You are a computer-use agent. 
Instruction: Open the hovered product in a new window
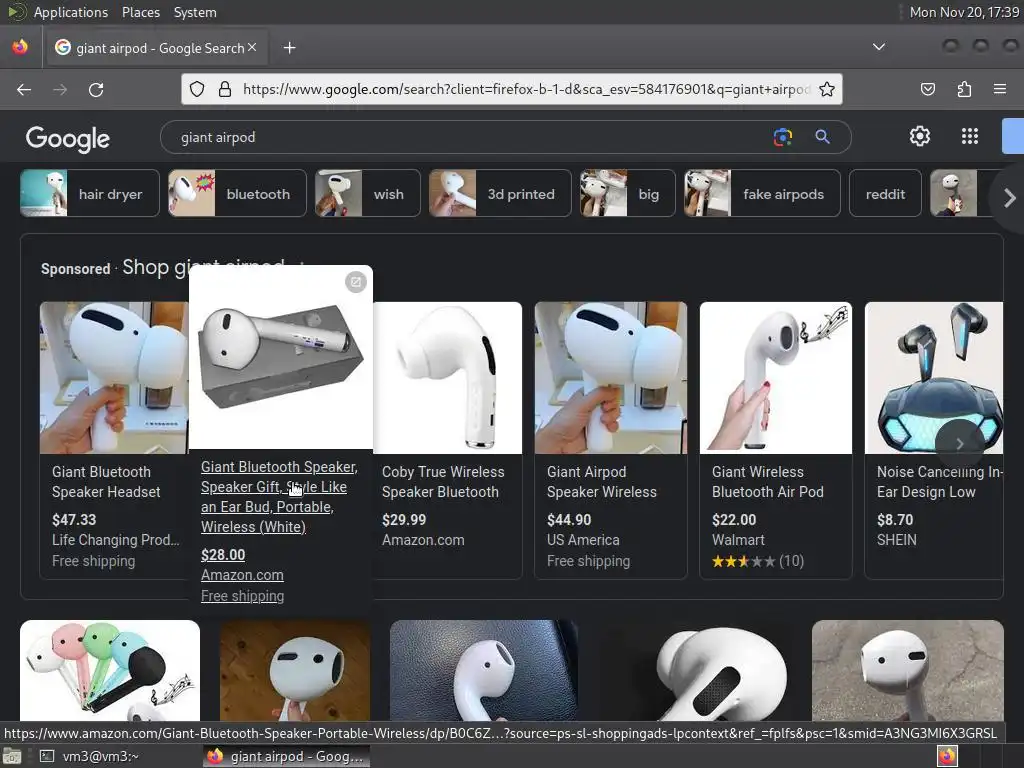[355, 282]
